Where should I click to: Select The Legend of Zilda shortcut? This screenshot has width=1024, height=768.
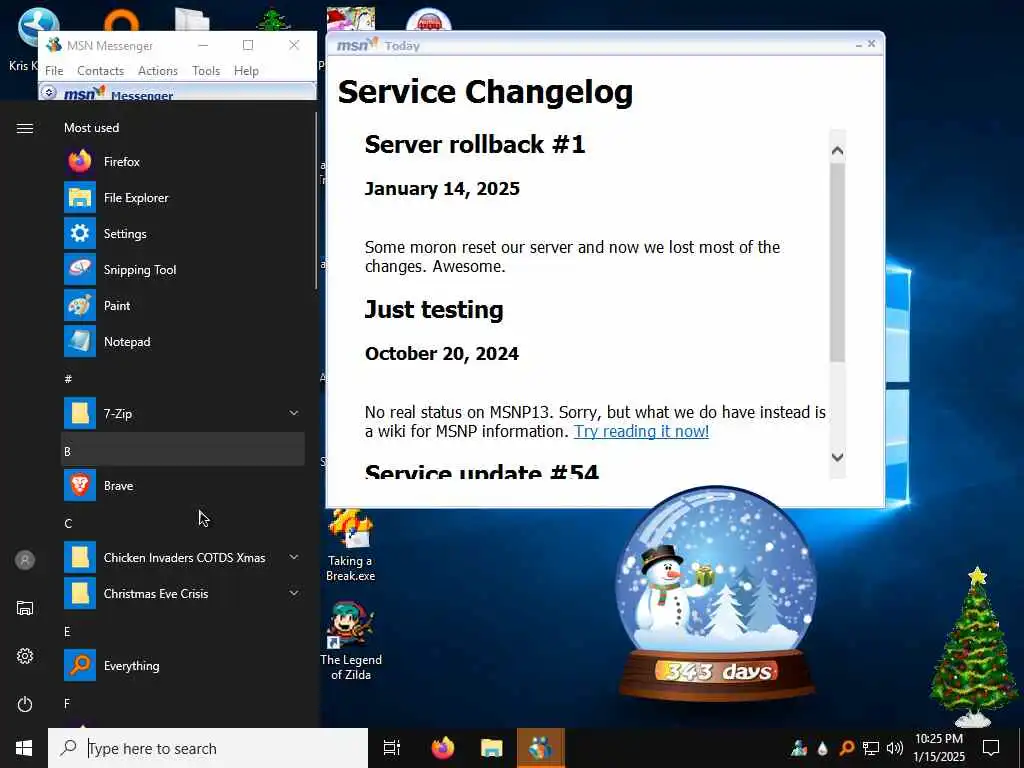point(351,642)
